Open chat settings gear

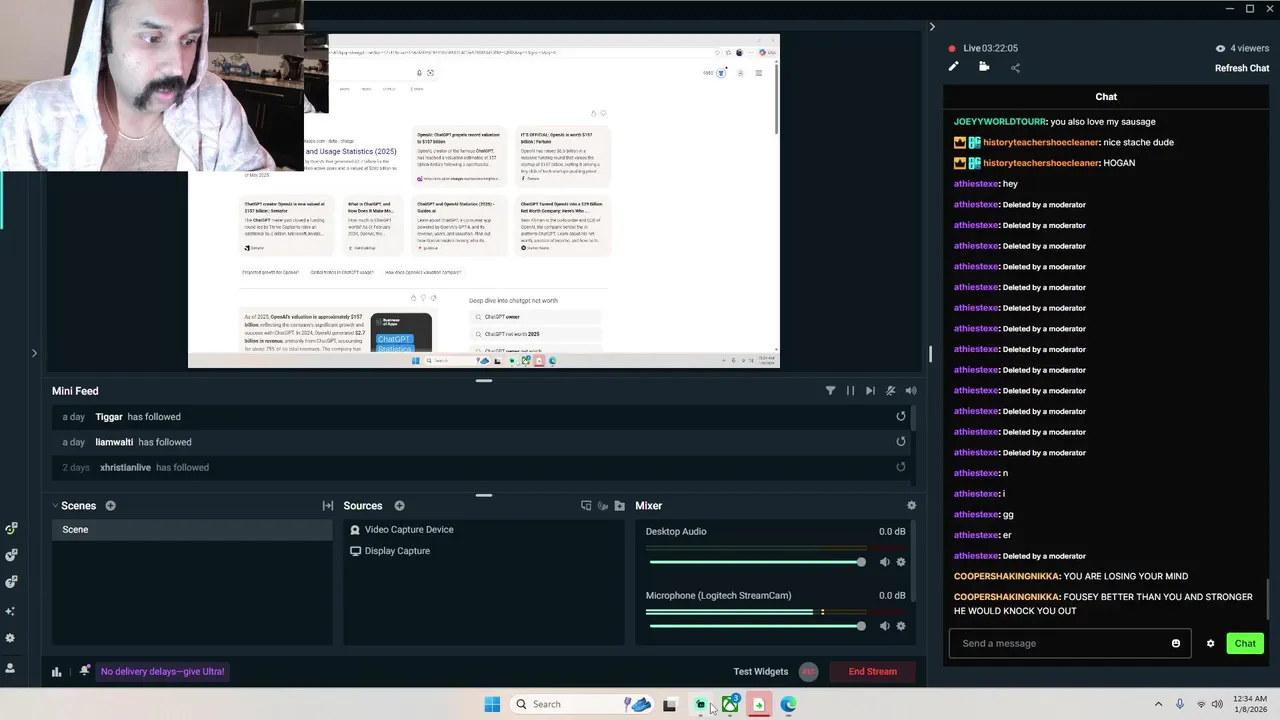(1210, 643)
